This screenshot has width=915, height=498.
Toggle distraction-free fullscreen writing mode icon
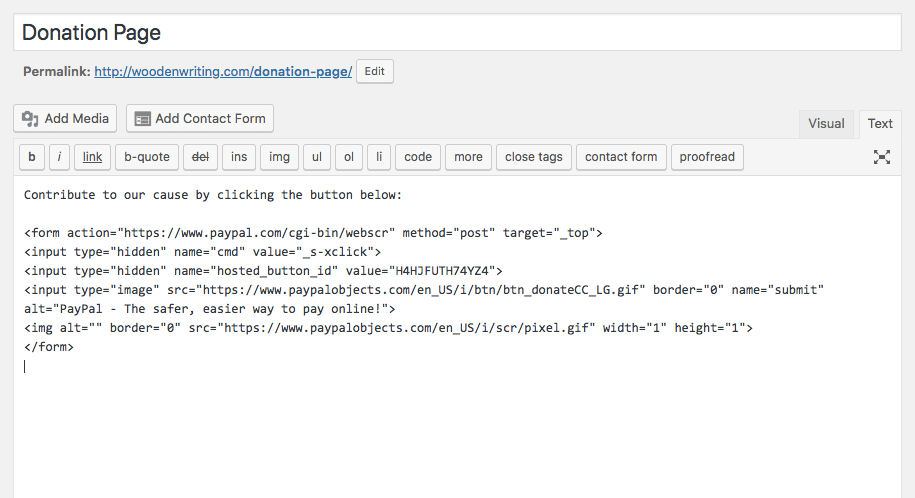(881, 157)
